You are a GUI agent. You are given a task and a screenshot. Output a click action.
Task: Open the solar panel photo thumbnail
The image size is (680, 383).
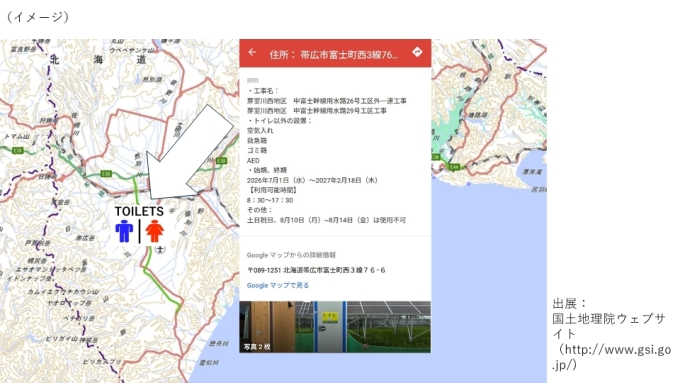(389, 327)
